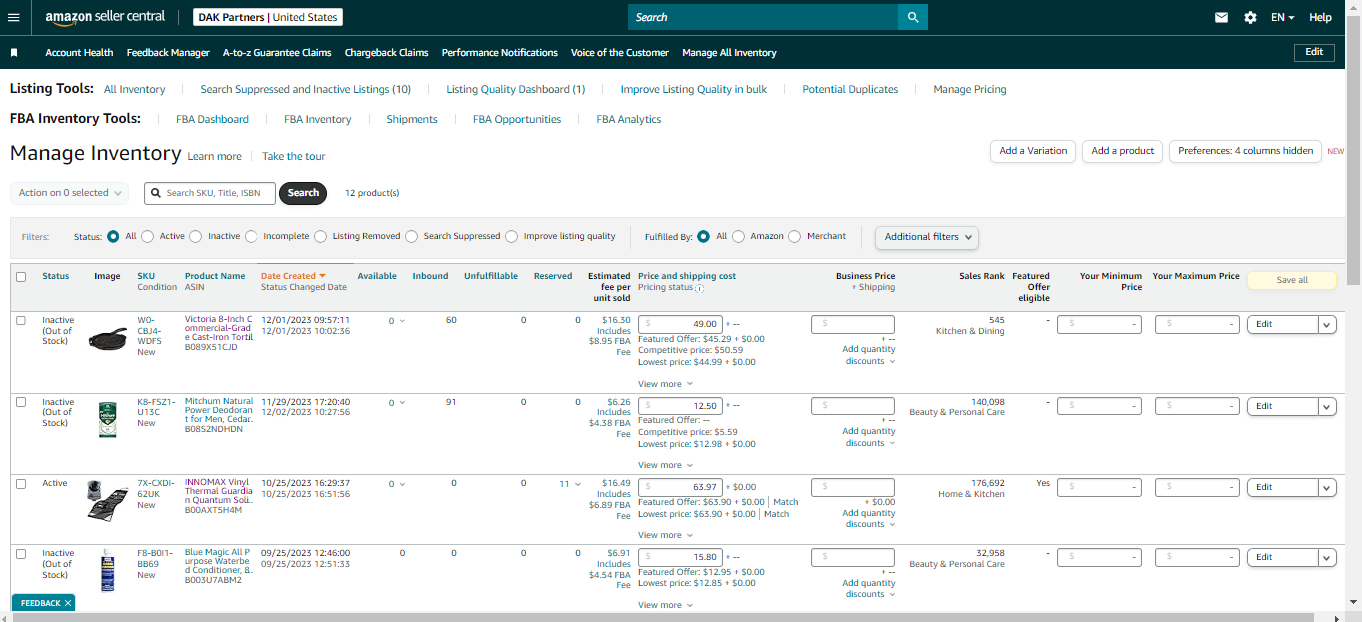The width and height of the screenshot is (1362, 622).
Task: Click the 63.97 price input field
Action: pos(680,487)
